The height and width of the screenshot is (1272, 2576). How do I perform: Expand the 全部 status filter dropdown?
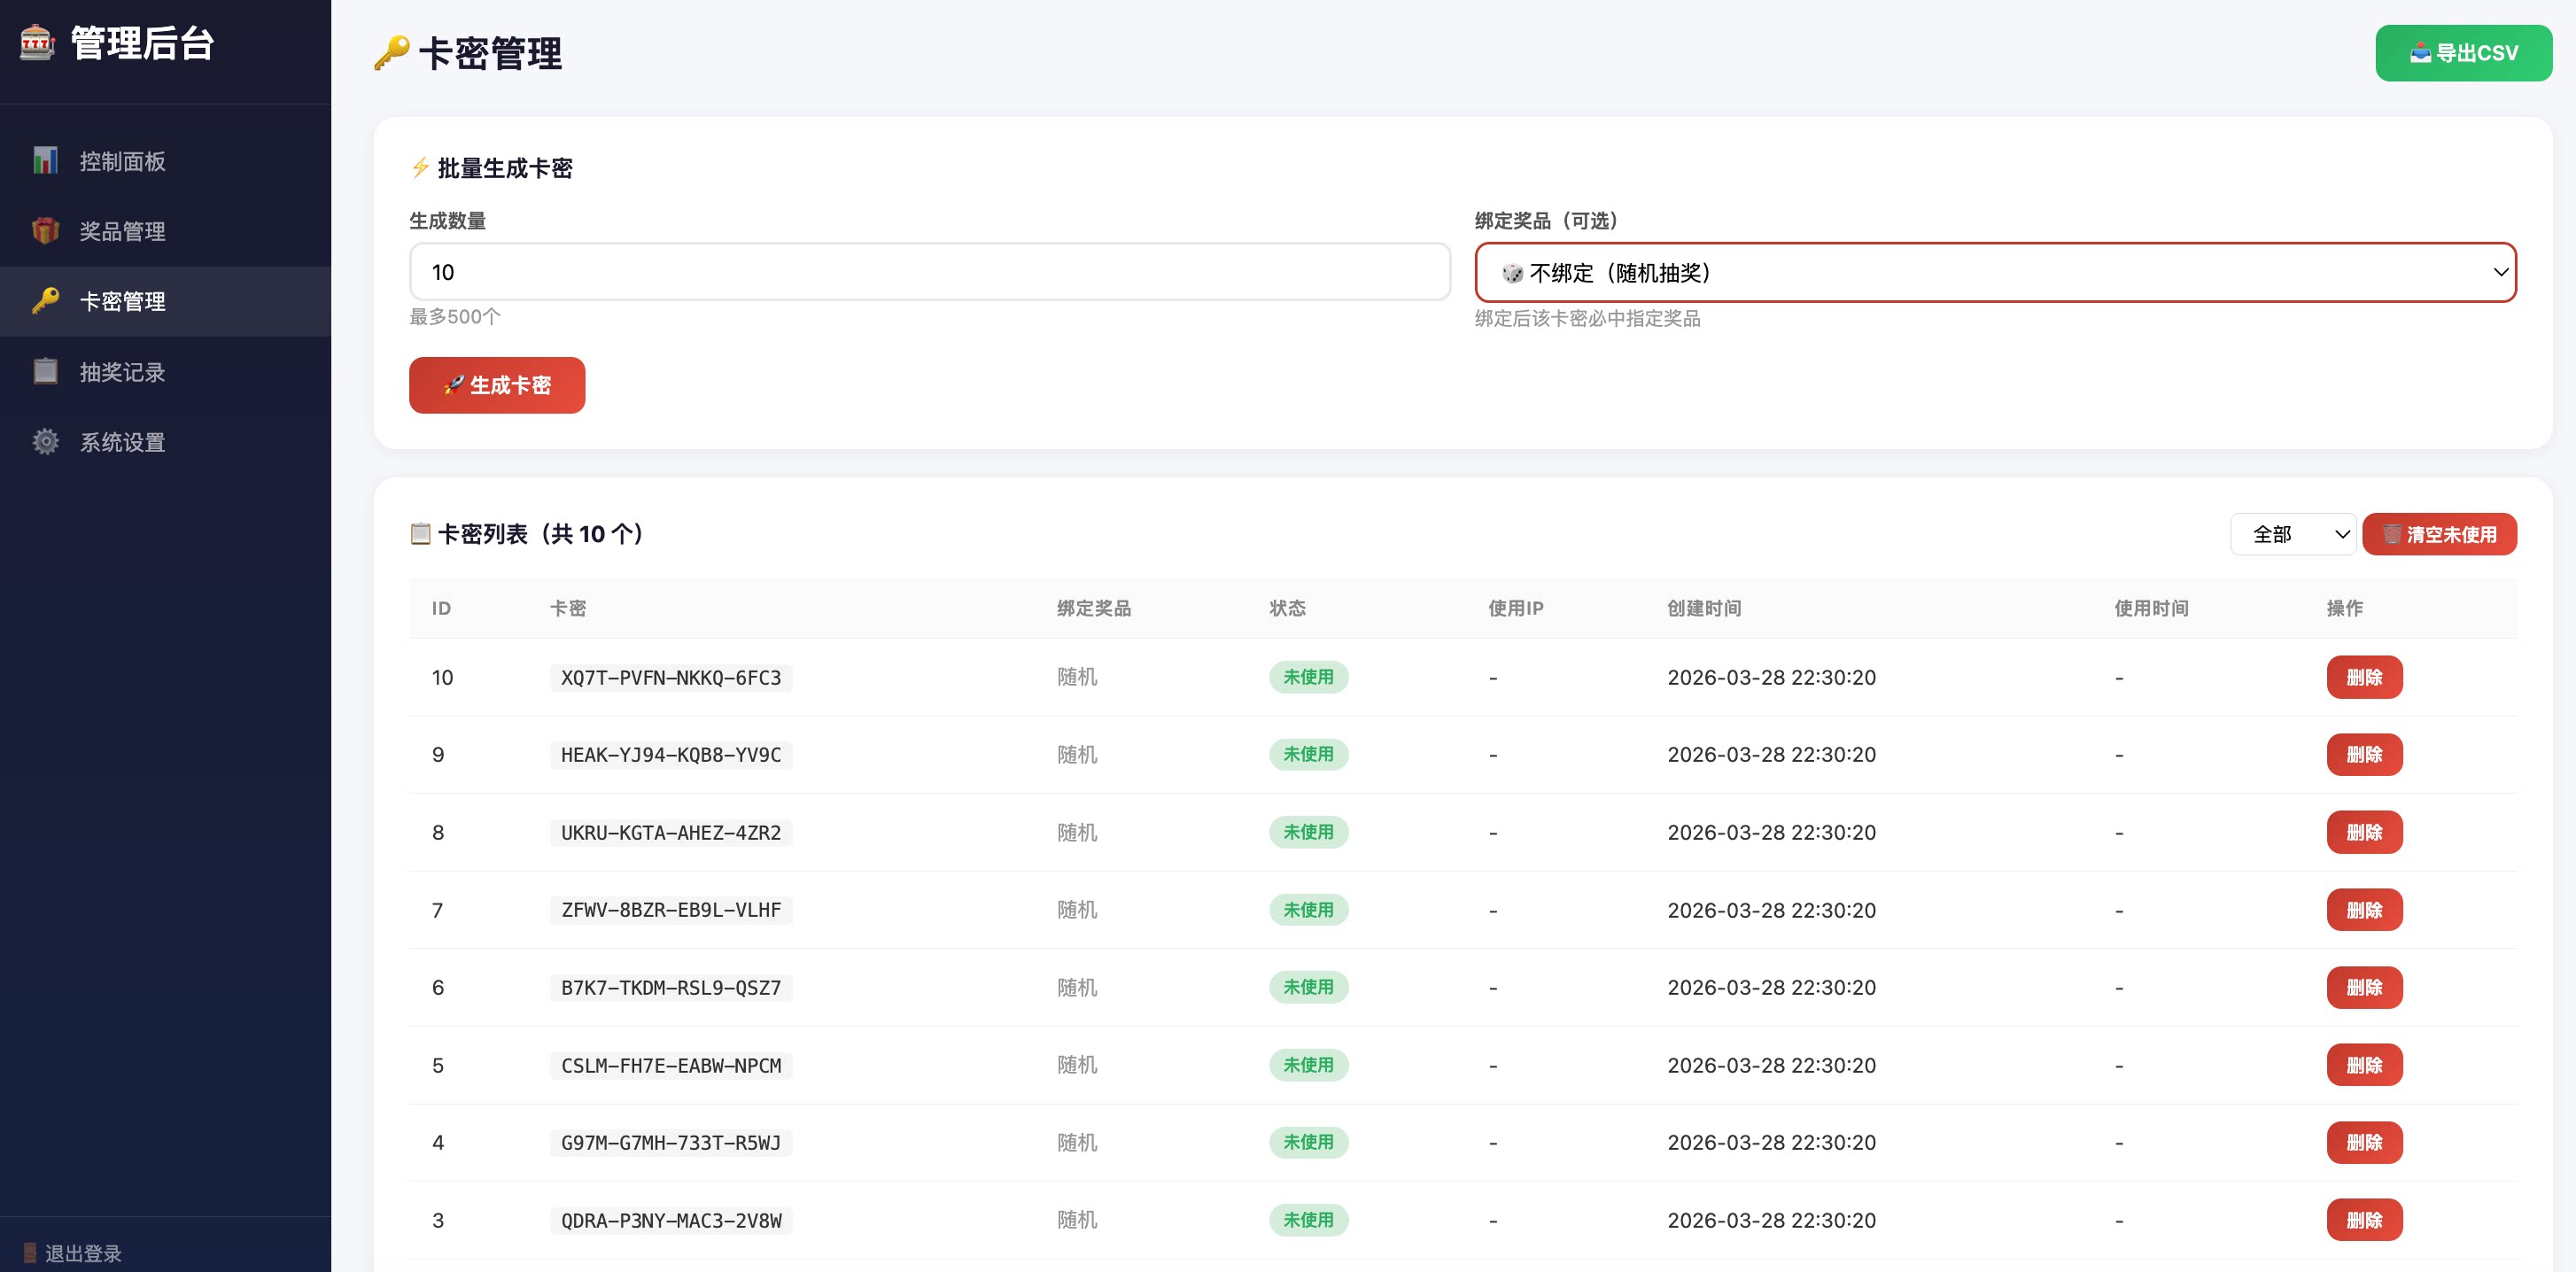[x=2292, y=534]
